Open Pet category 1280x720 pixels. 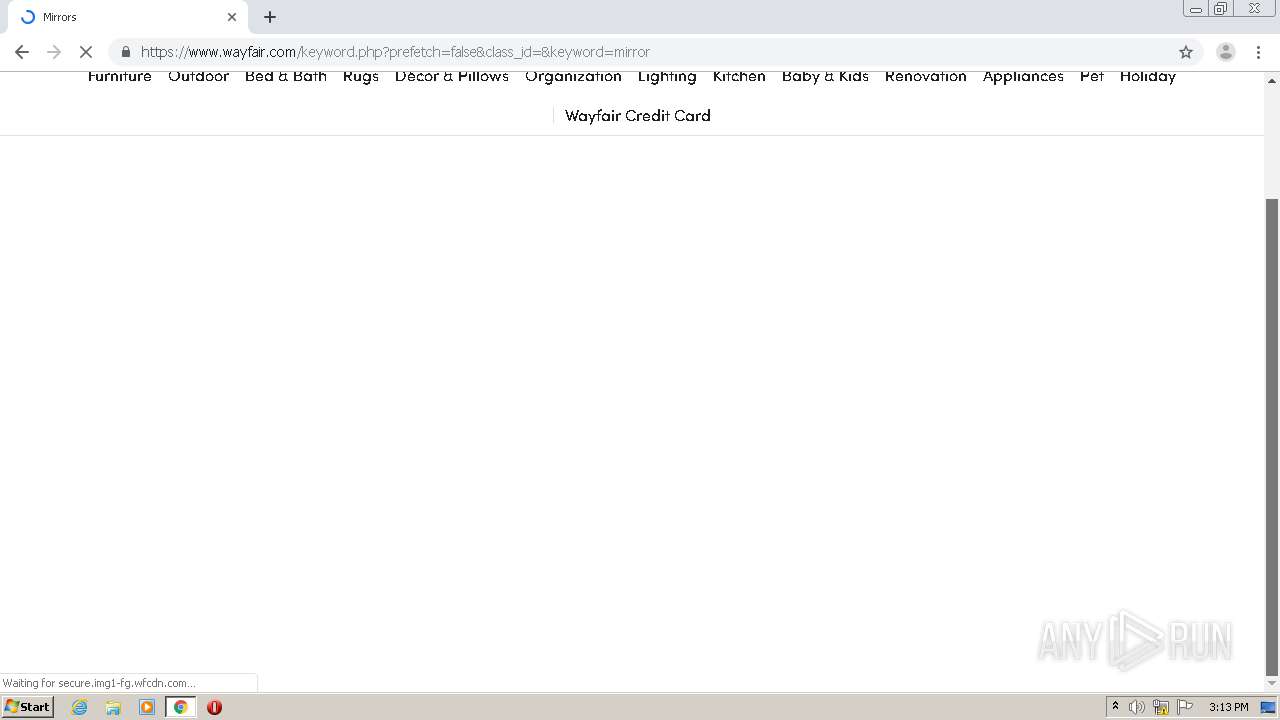(x=1092, y=77)
